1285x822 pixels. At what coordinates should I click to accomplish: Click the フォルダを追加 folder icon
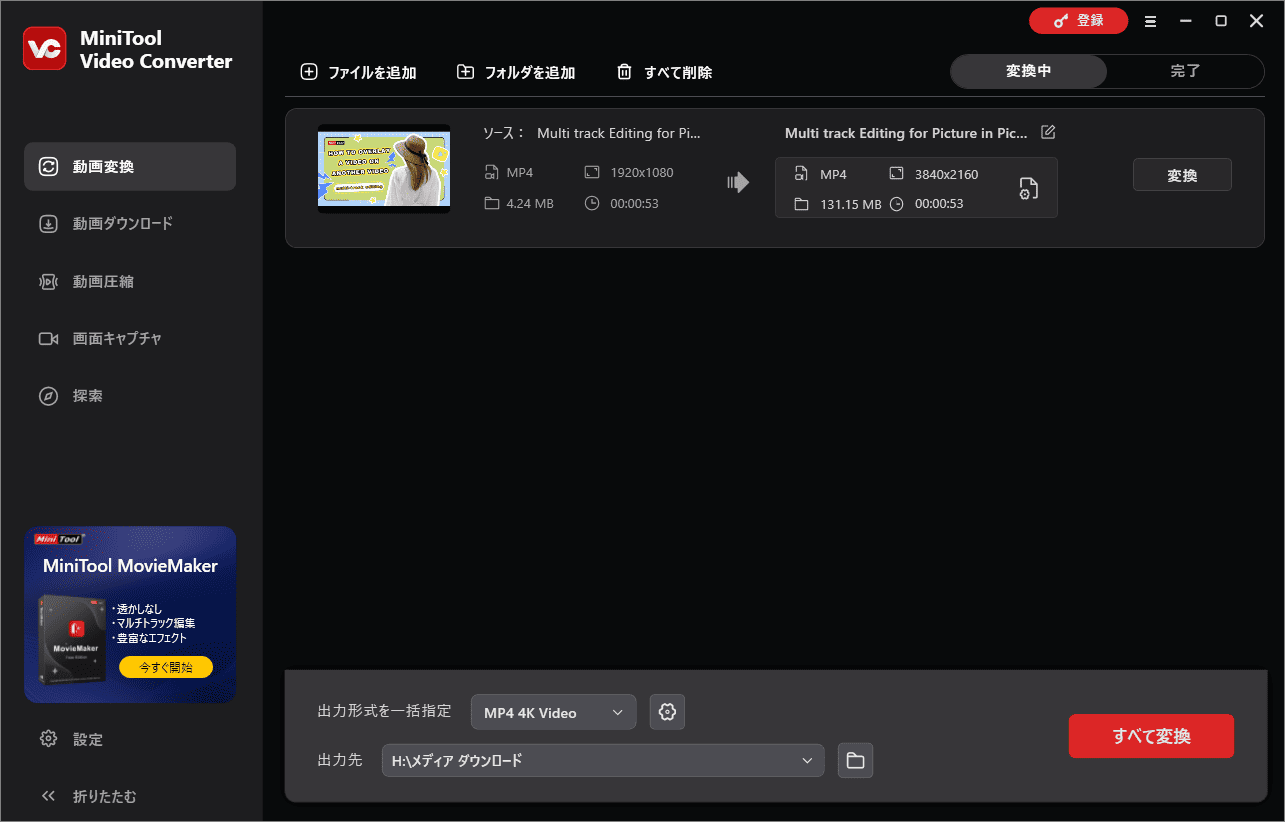(x=465, y=72)
